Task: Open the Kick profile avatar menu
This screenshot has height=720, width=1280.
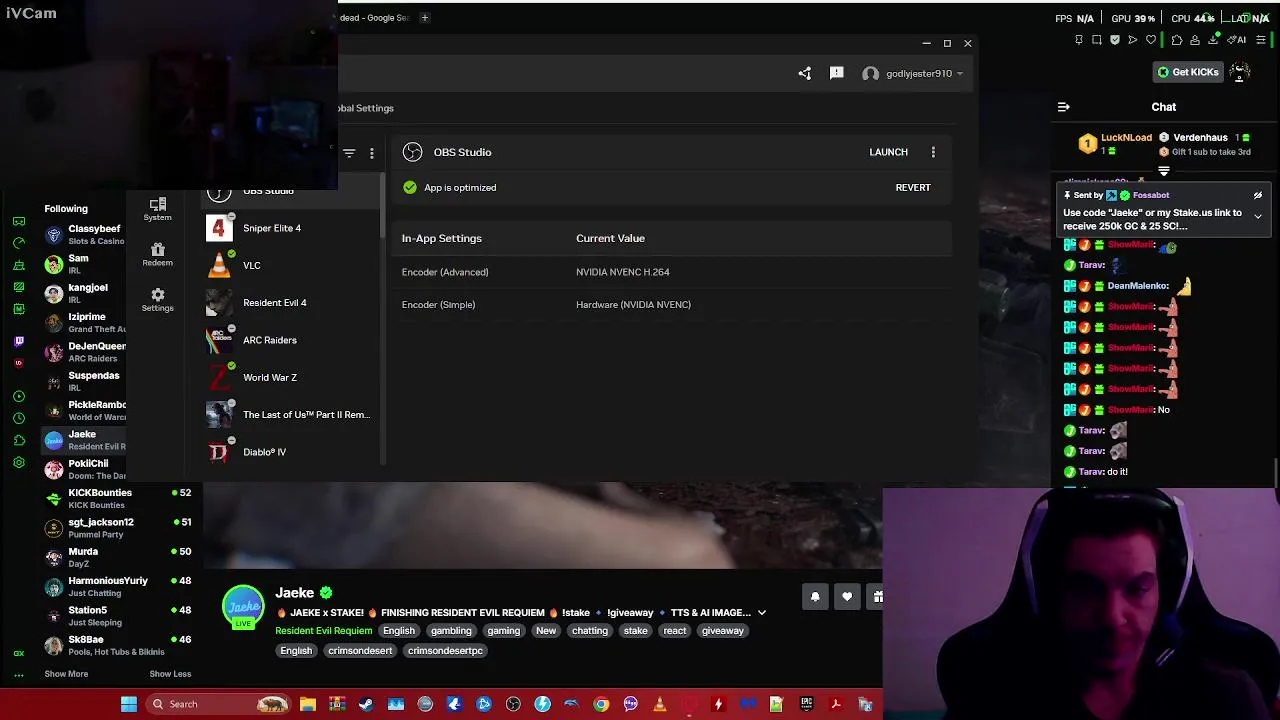Action: click(x=1240, y=72)
